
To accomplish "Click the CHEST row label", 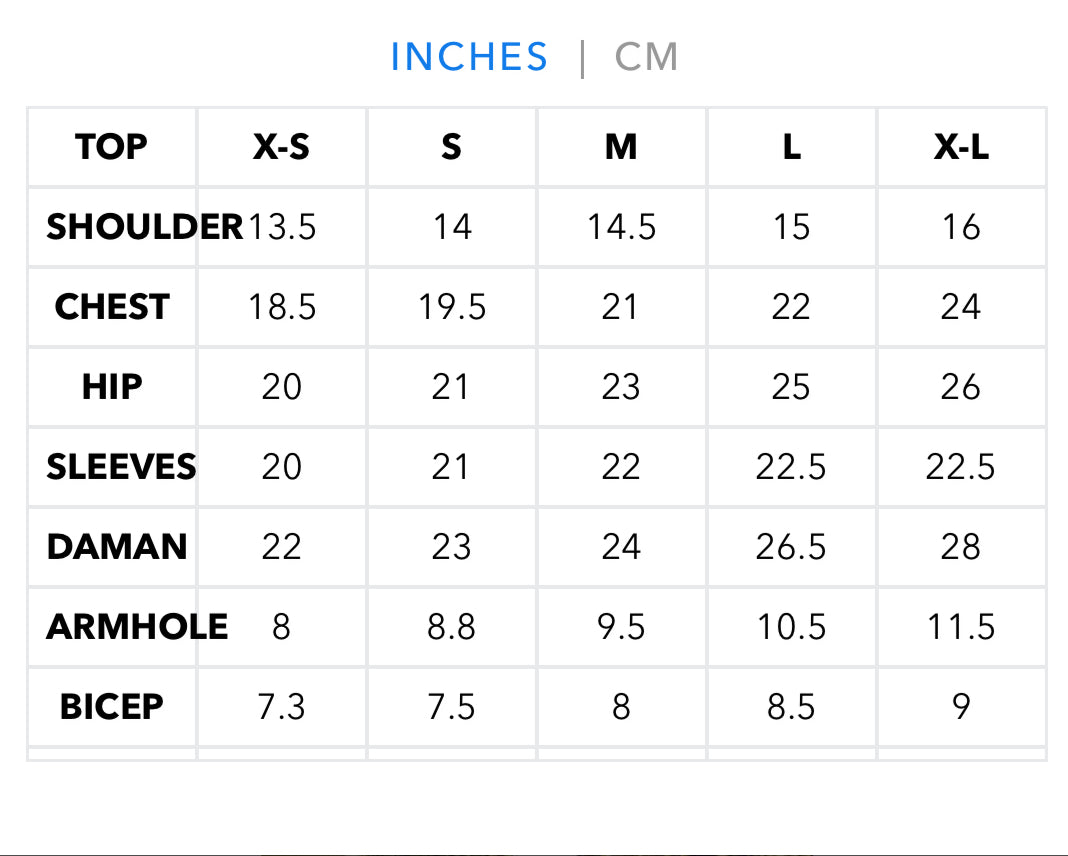I will [112, 306].
